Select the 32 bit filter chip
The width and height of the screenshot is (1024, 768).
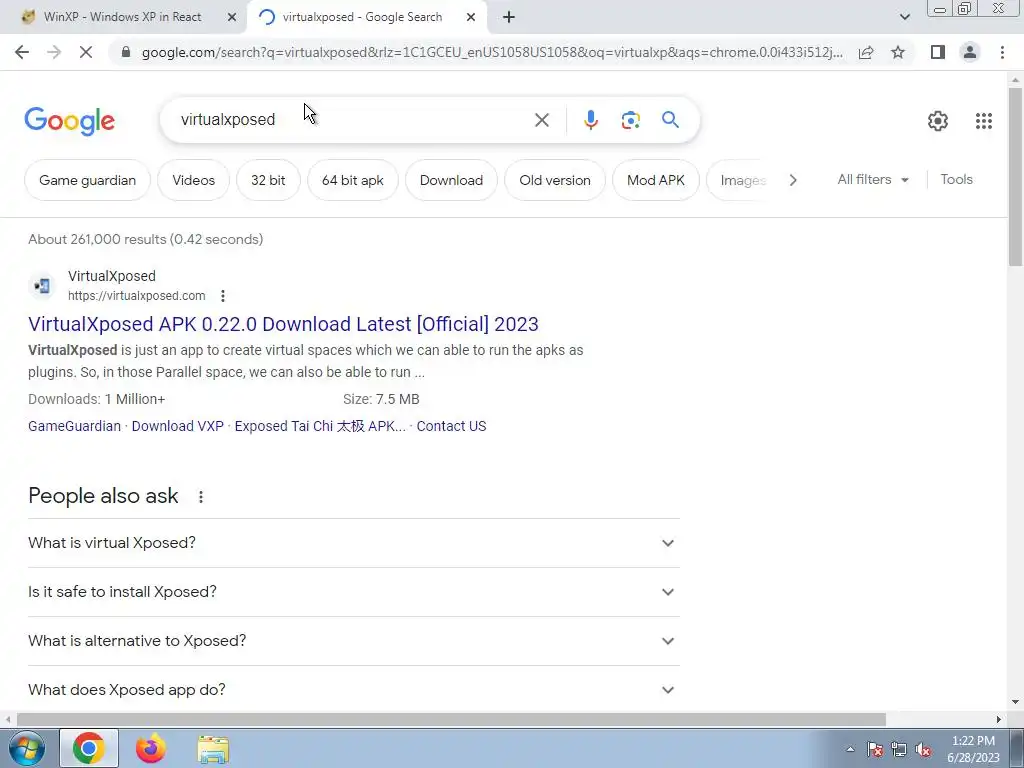268,180
